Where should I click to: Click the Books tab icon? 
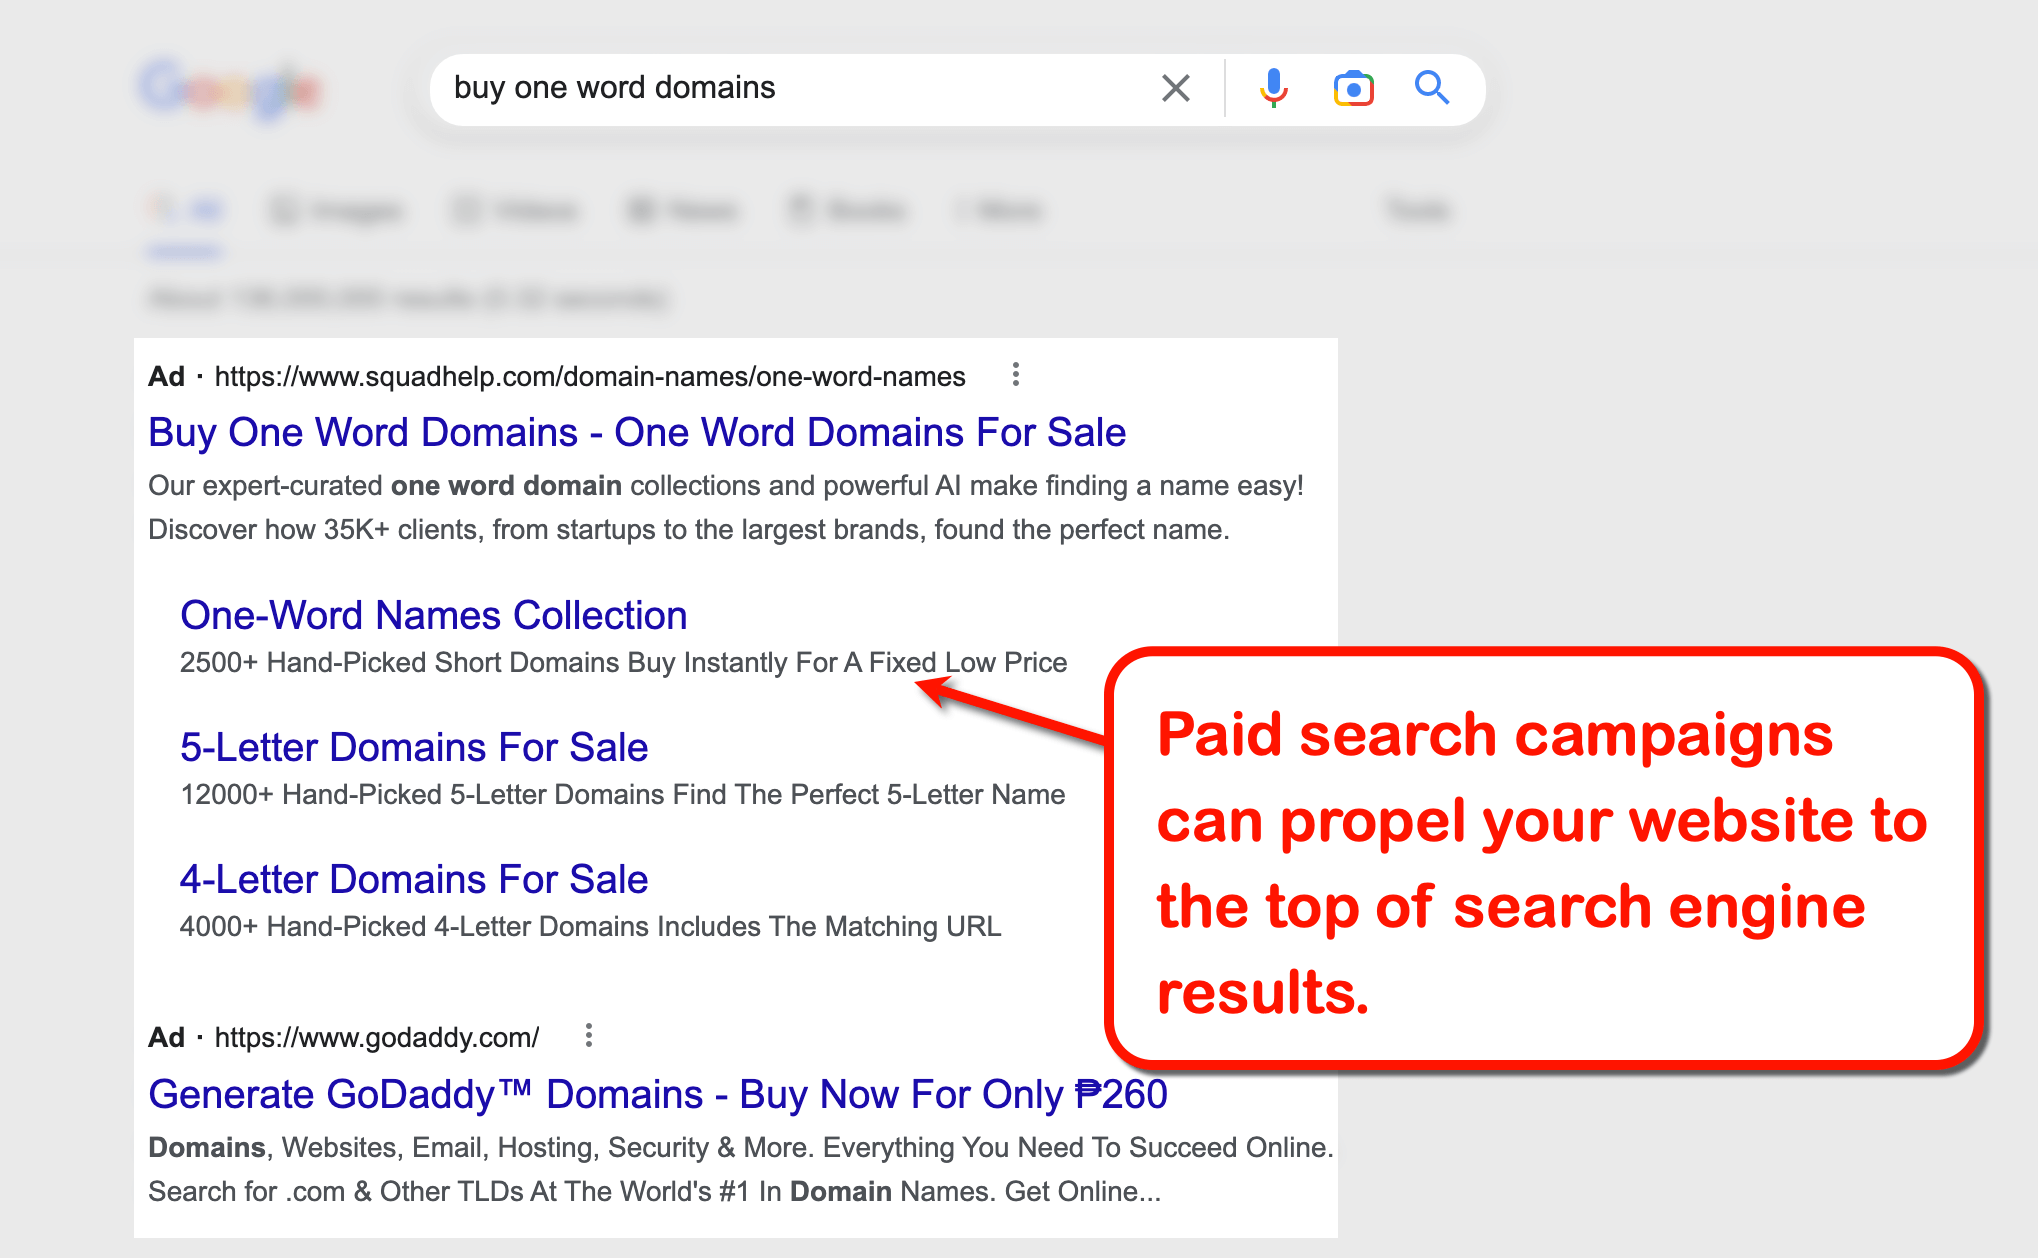tap(800, 210)
